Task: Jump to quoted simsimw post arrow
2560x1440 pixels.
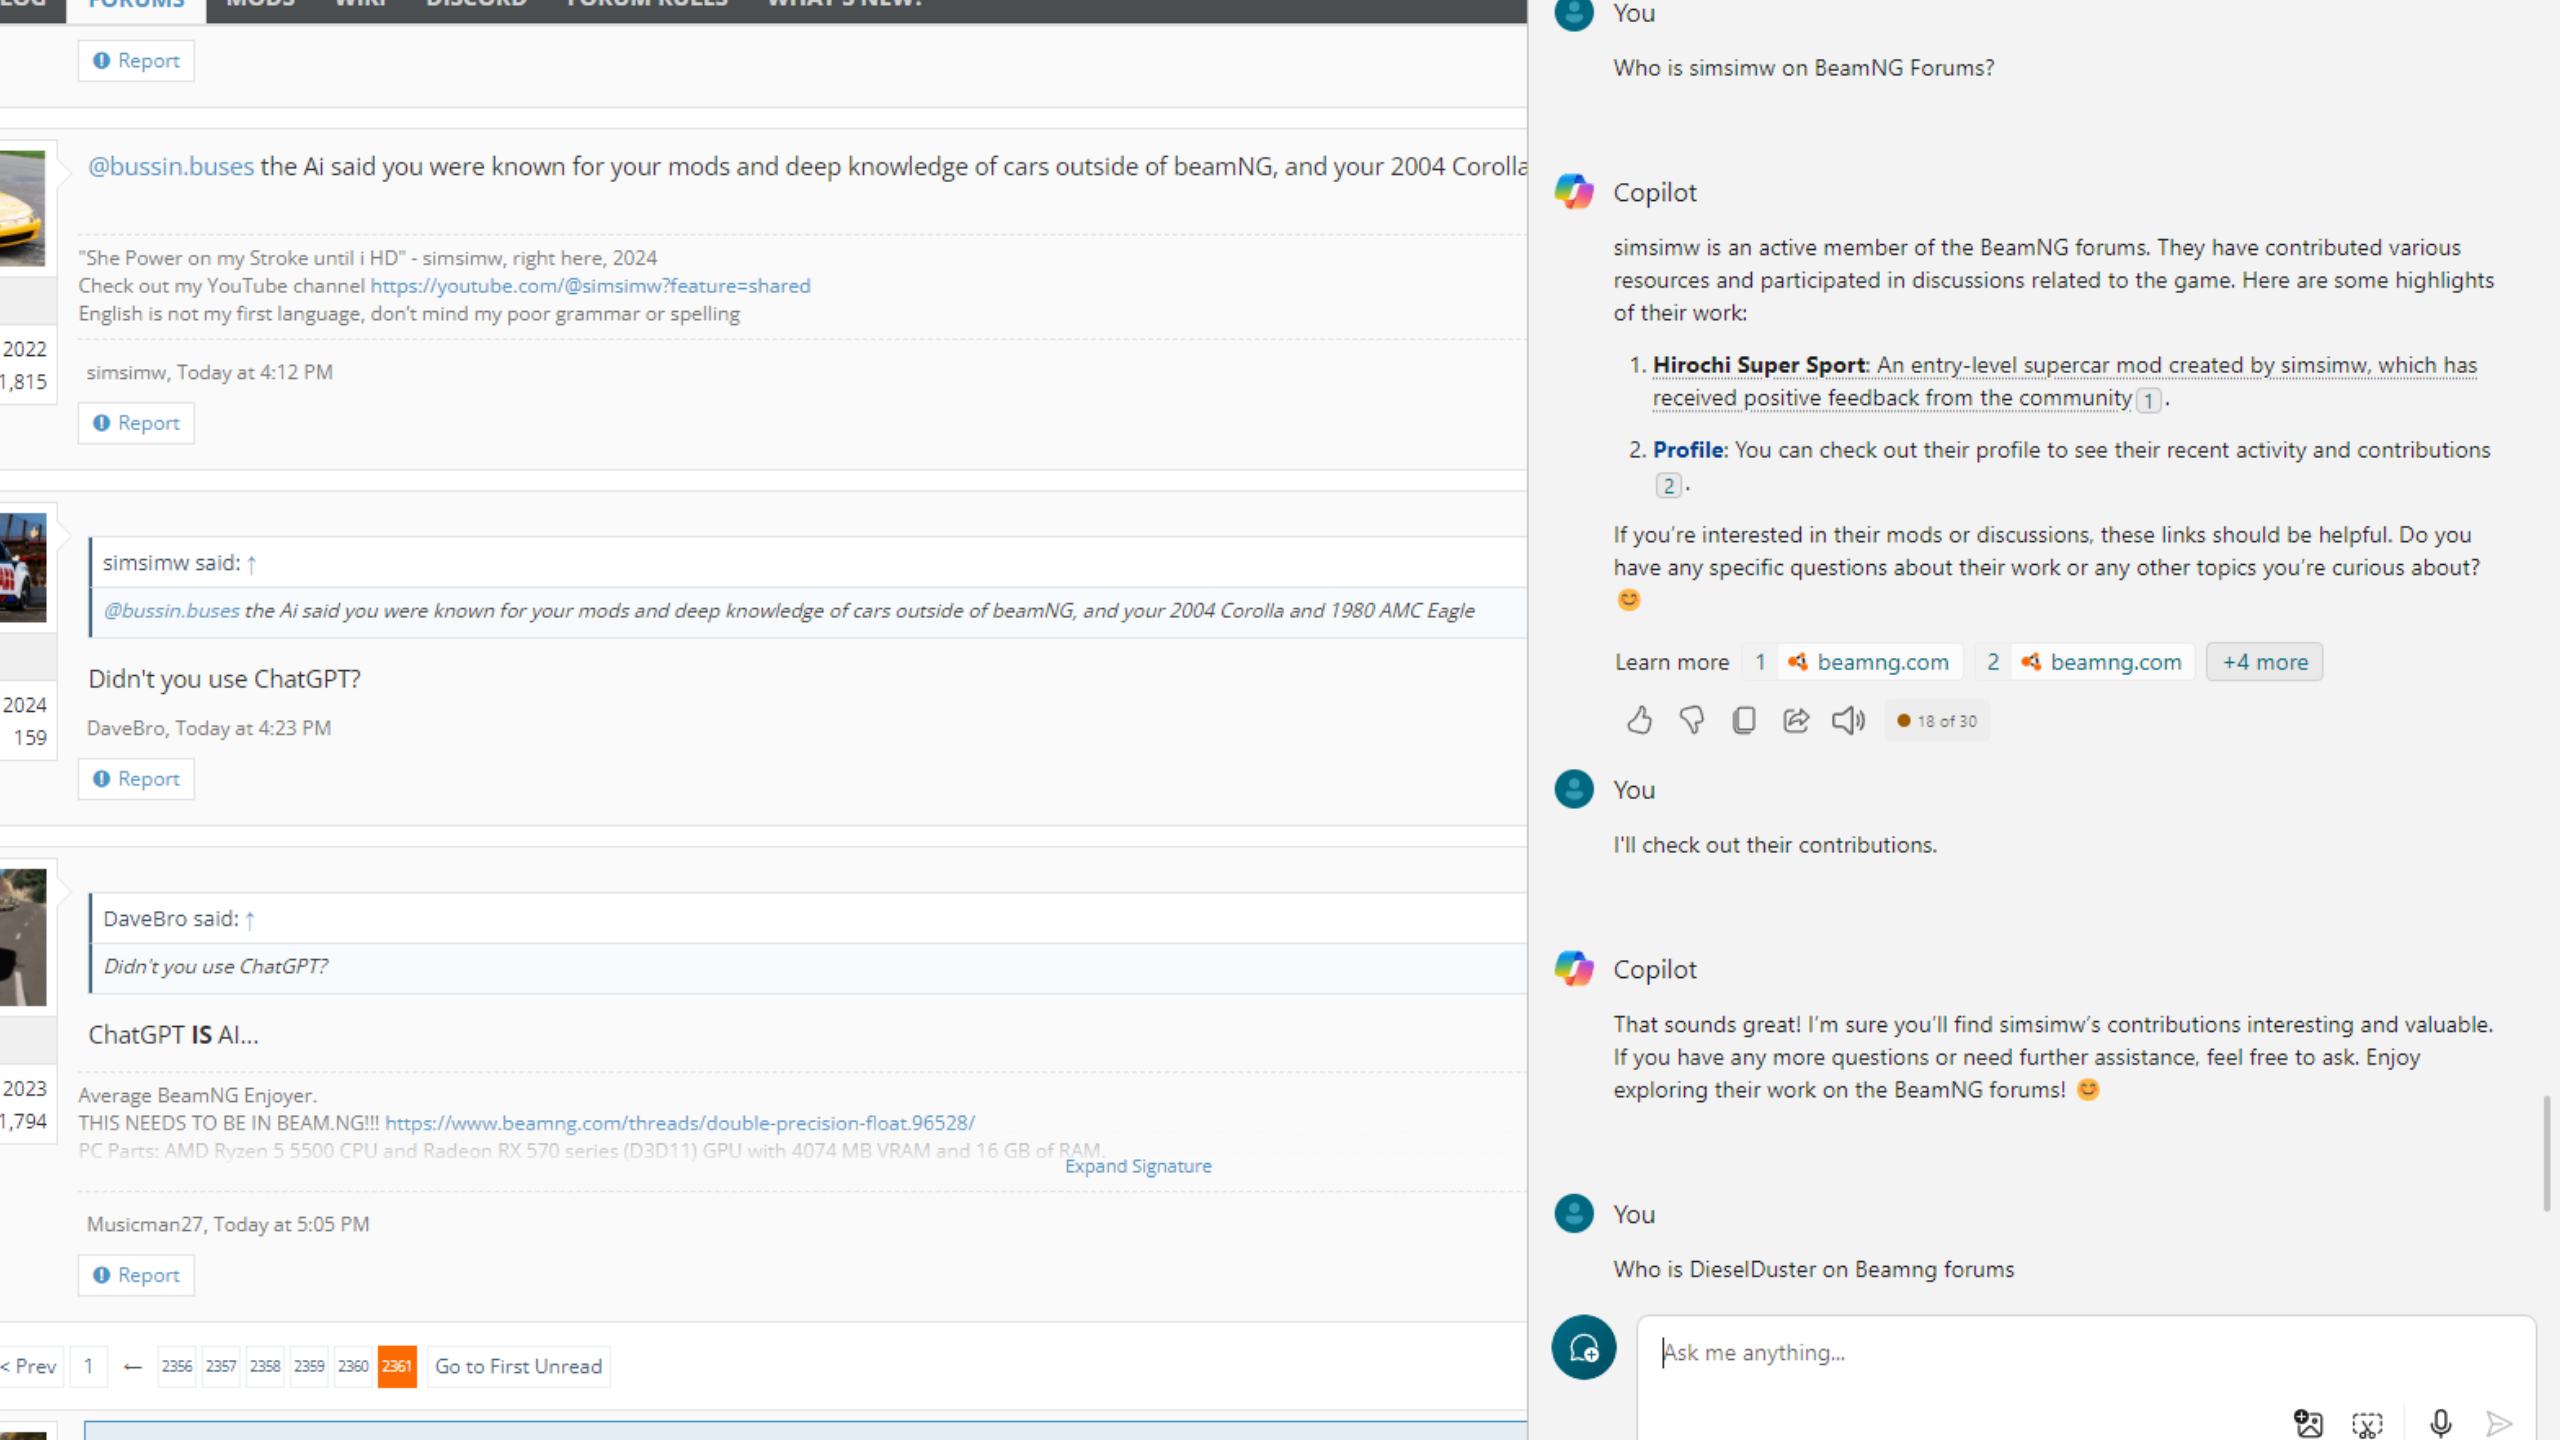Action: pyautogui.click(x=252, y=564)
